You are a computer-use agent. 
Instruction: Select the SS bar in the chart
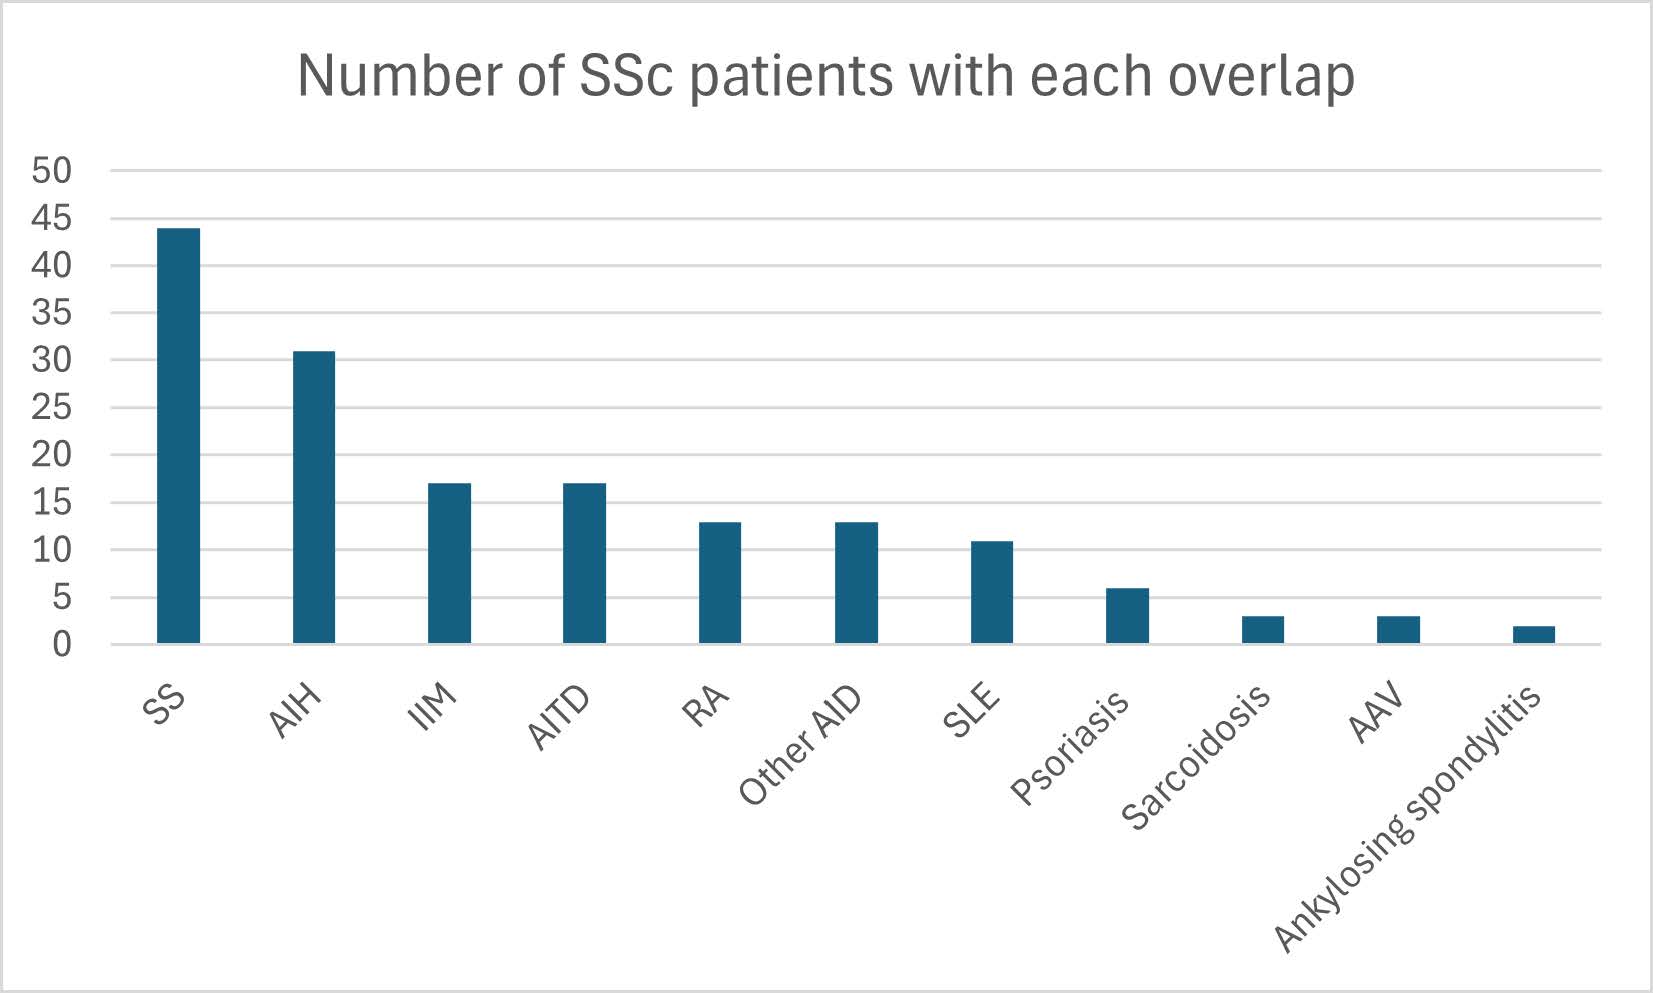(178, 436)
